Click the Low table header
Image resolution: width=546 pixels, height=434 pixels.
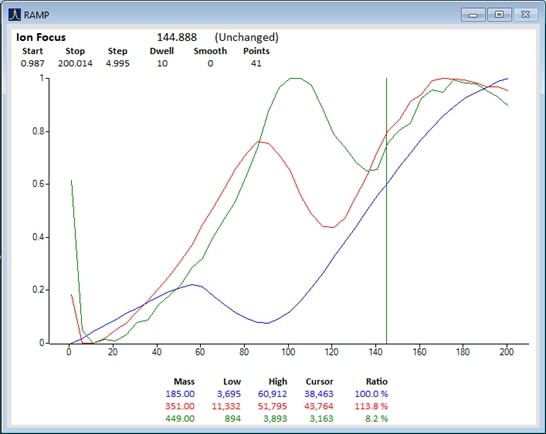(x=232, y=381)
